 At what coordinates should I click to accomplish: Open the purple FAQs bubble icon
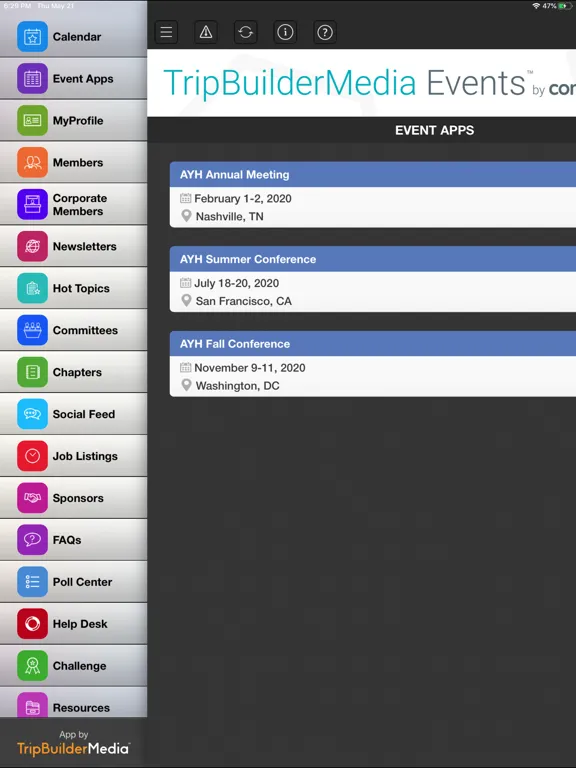[x=32, y=540]
